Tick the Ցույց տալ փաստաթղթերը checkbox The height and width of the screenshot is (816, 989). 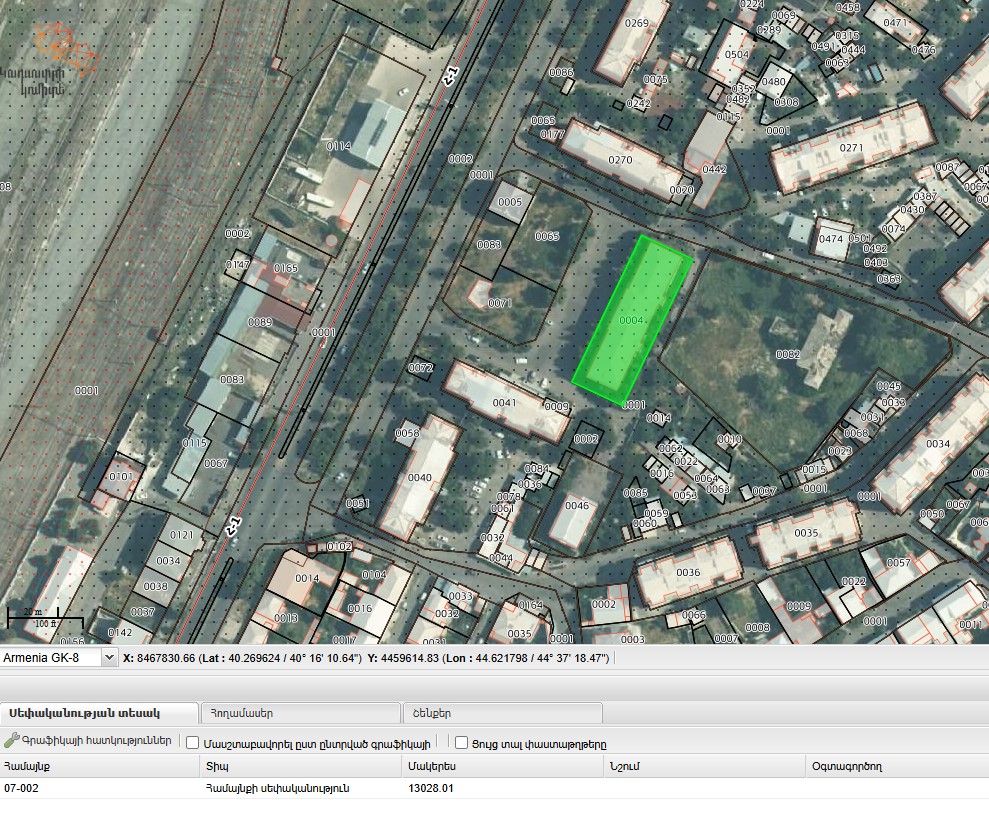(462, 743)
